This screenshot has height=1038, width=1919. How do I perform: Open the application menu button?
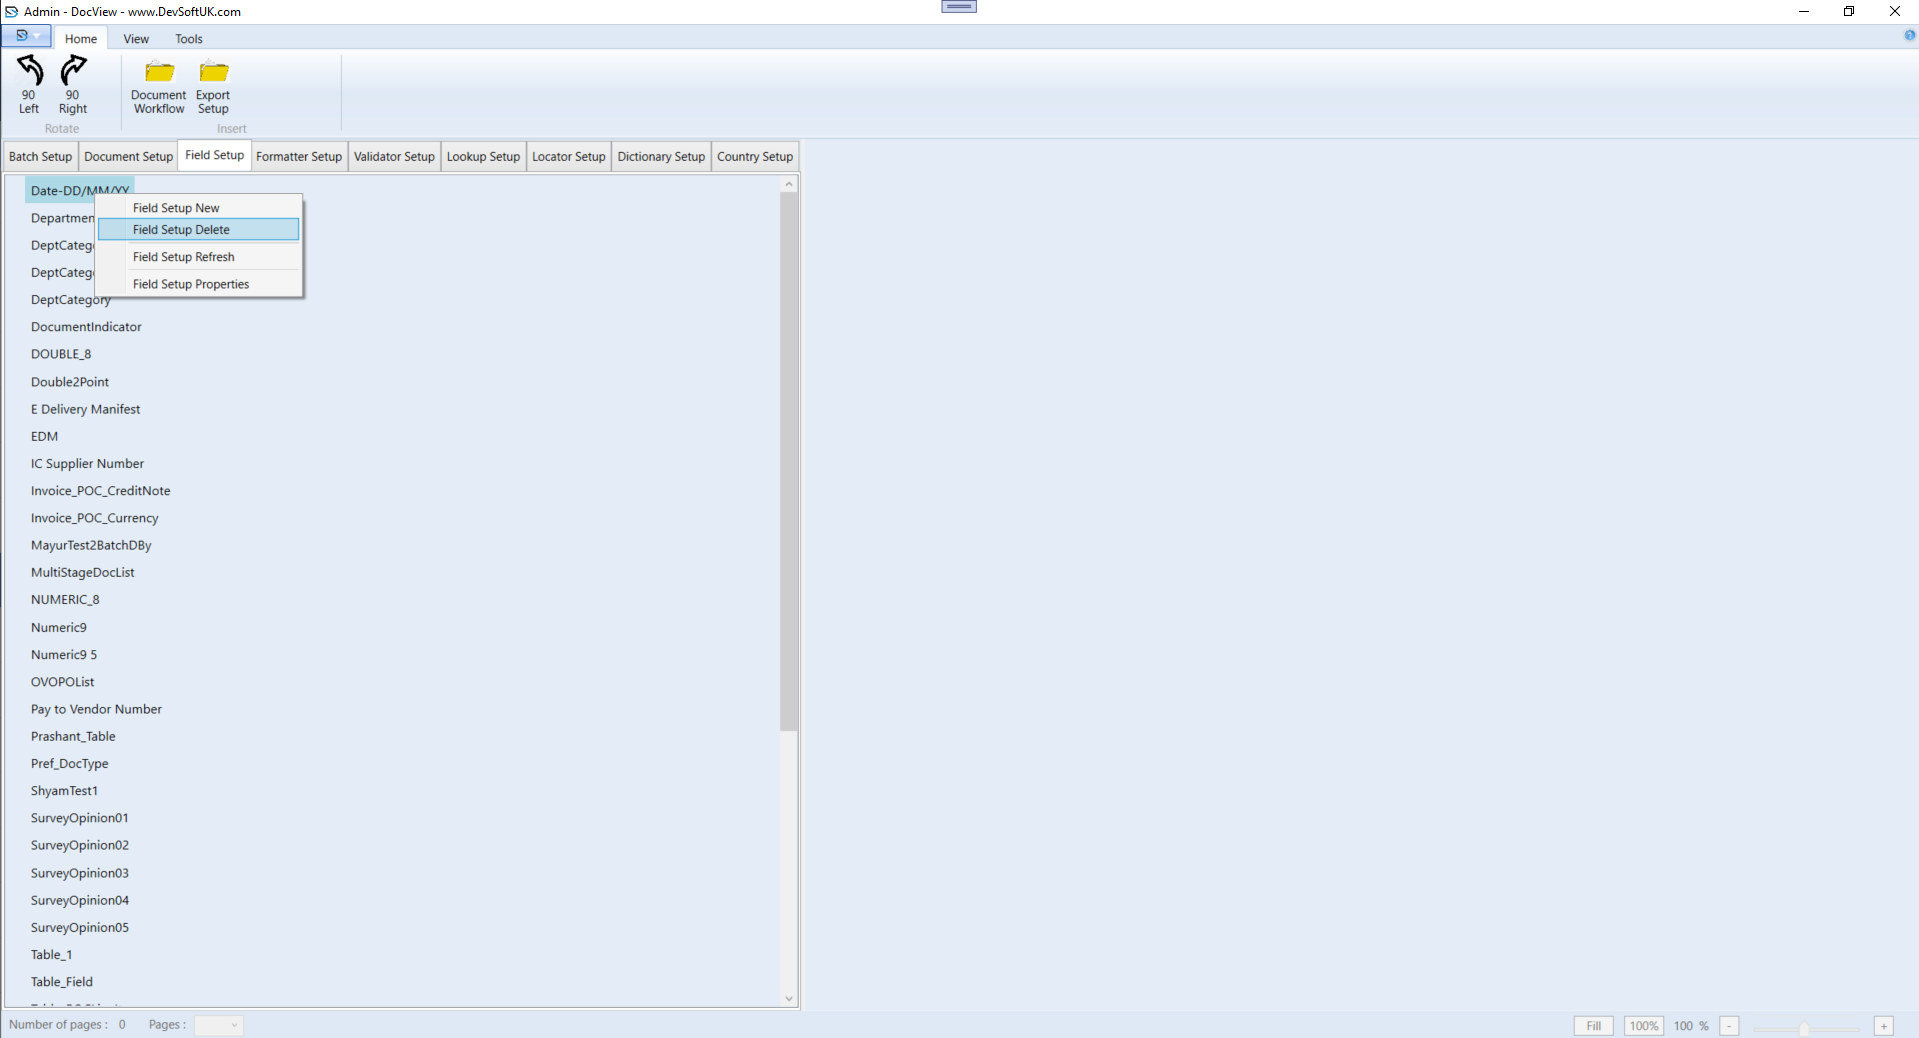(x=26, y=36)
